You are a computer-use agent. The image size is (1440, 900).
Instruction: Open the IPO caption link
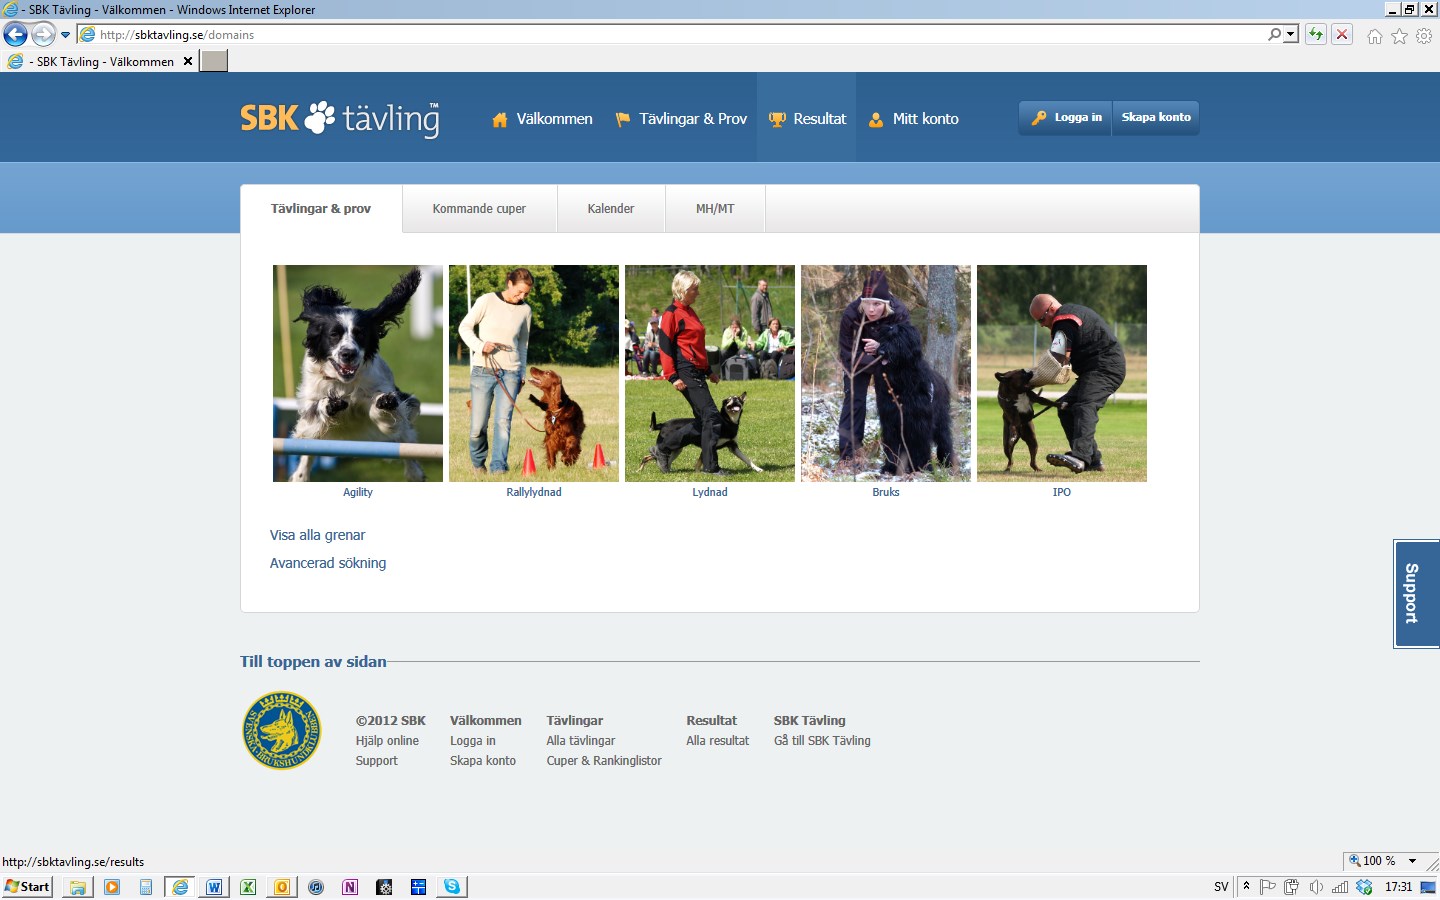pos(1062,492)
